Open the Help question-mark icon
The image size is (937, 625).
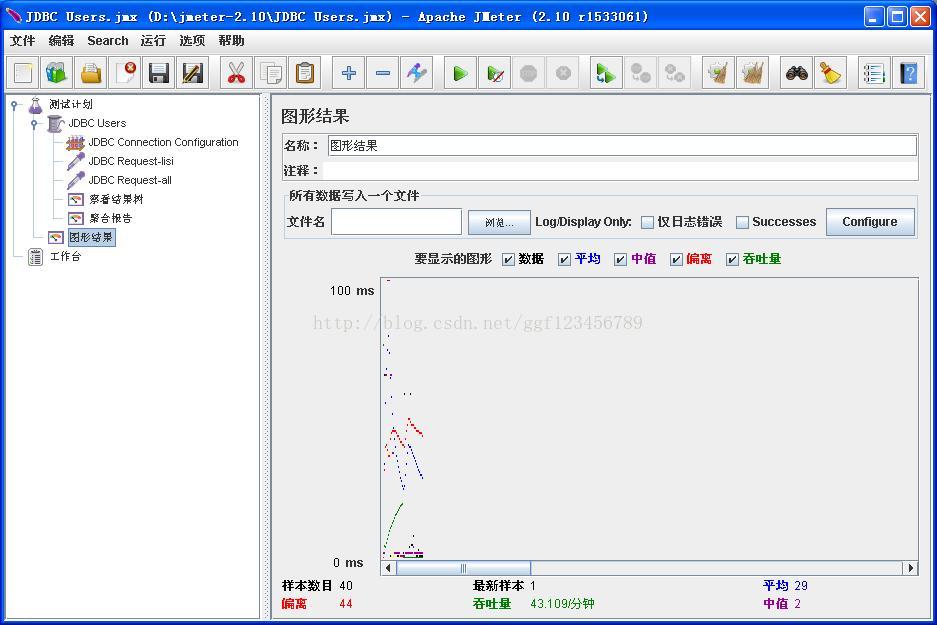[908, 73]
